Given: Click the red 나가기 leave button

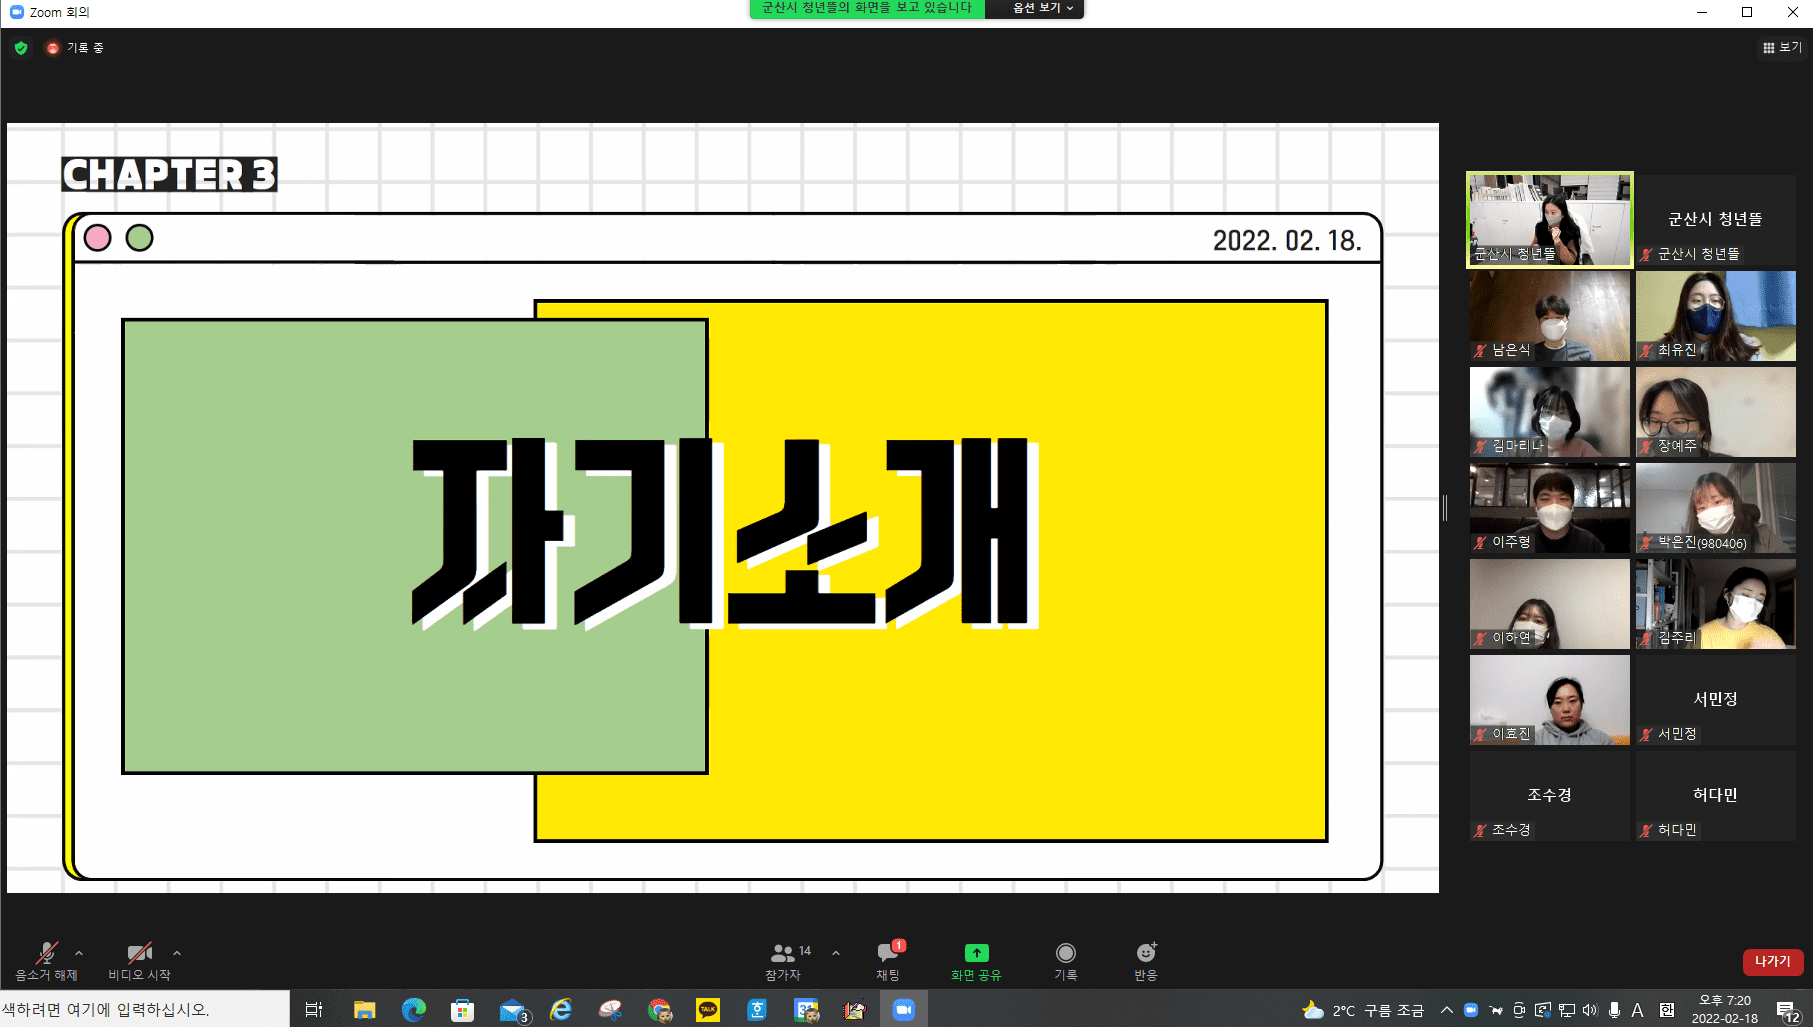Looking at the screenshot, I should coord(1773,961).
